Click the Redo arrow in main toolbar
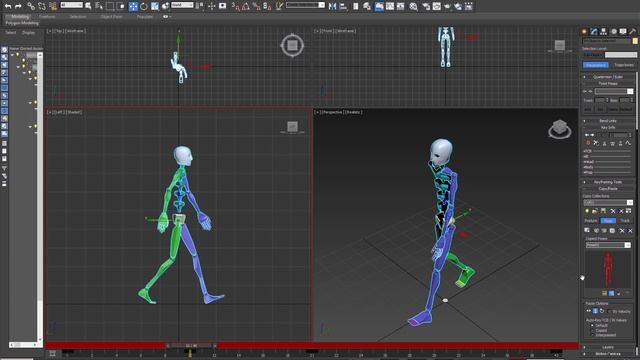Screen dimensions: 640x360 (x=18, y=6)
